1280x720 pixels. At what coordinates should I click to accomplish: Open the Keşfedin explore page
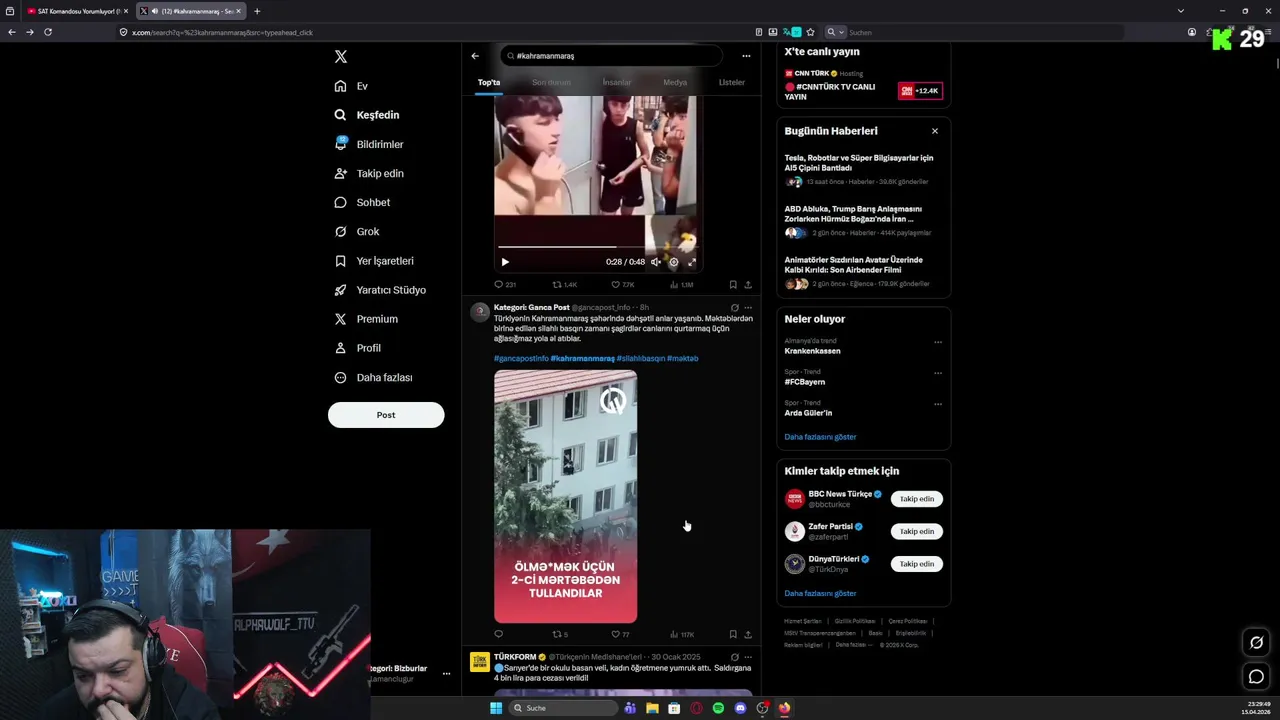tap(367, 115)
